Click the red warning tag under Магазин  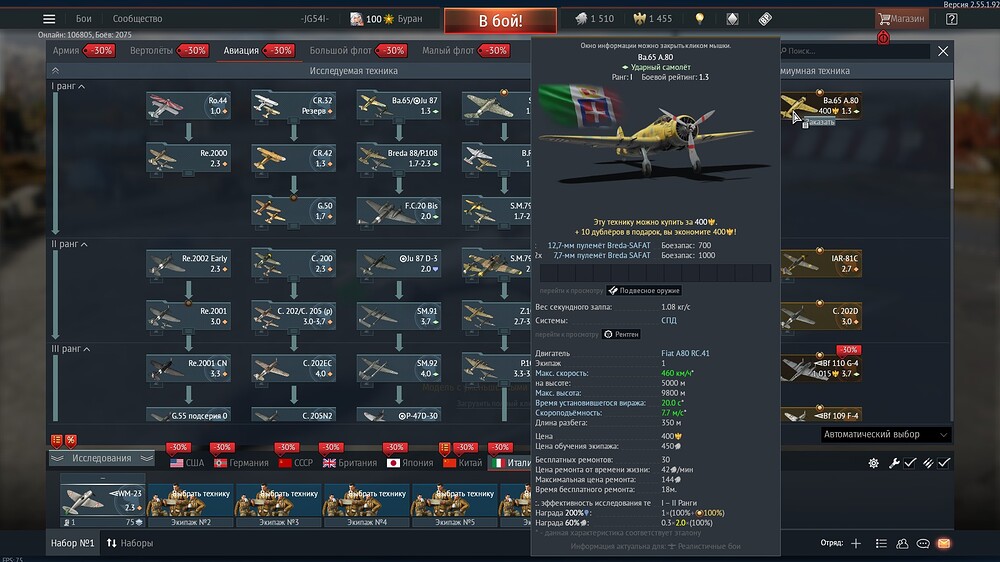(x=883, y=38)
